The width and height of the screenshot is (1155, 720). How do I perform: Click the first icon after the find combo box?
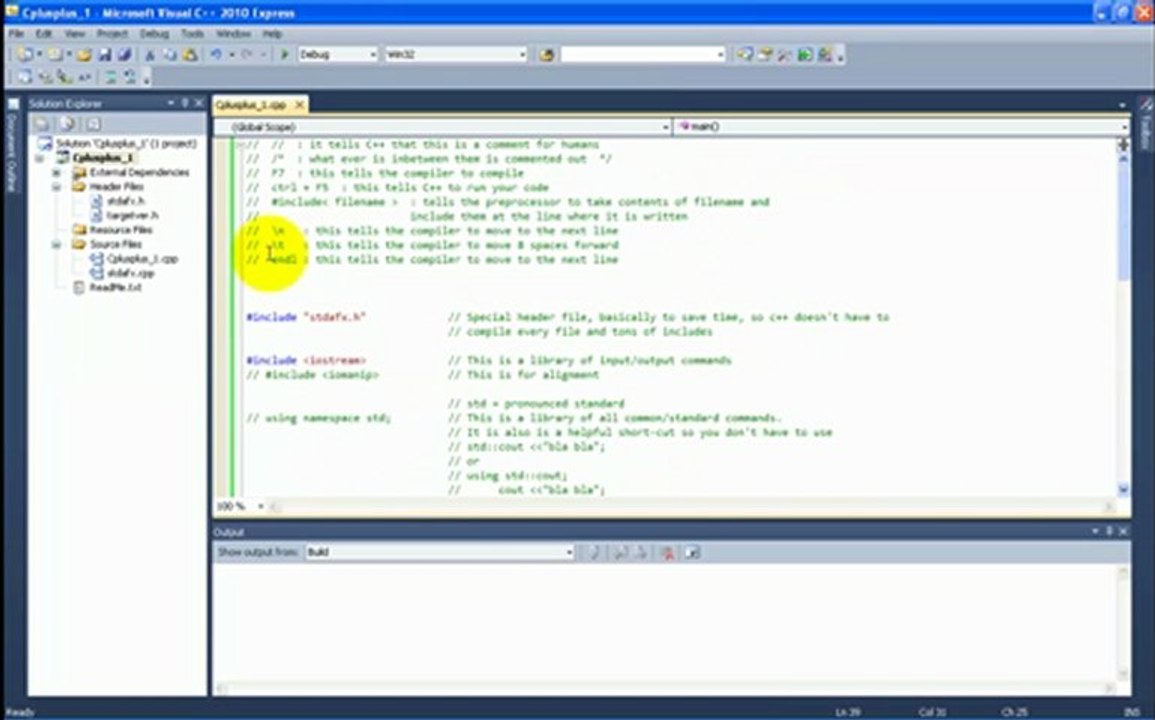(745, 55)
